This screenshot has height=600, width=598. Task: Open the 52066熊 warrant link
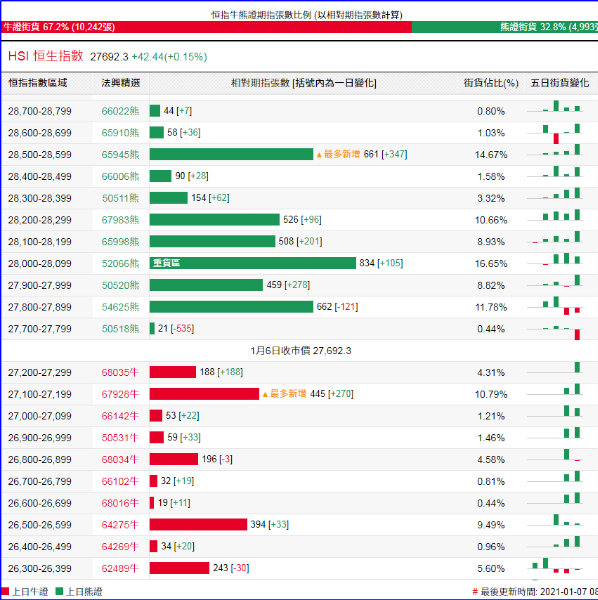120,264
